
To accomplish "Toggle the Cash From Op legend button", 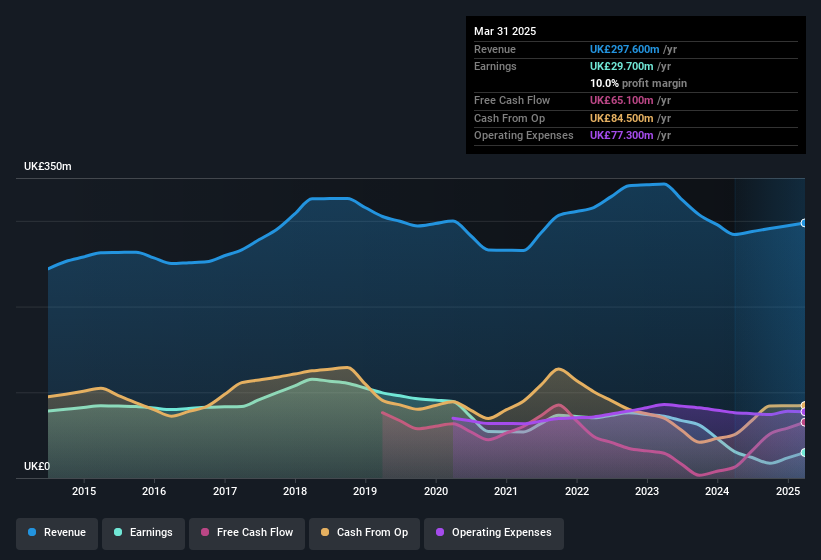I will [x=364, y=533].
